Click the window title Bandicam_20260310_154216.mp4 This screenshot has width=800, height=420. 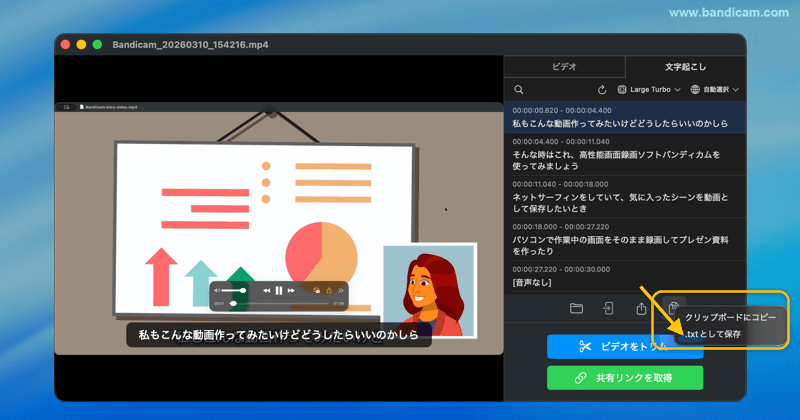(x=190, y=45)
